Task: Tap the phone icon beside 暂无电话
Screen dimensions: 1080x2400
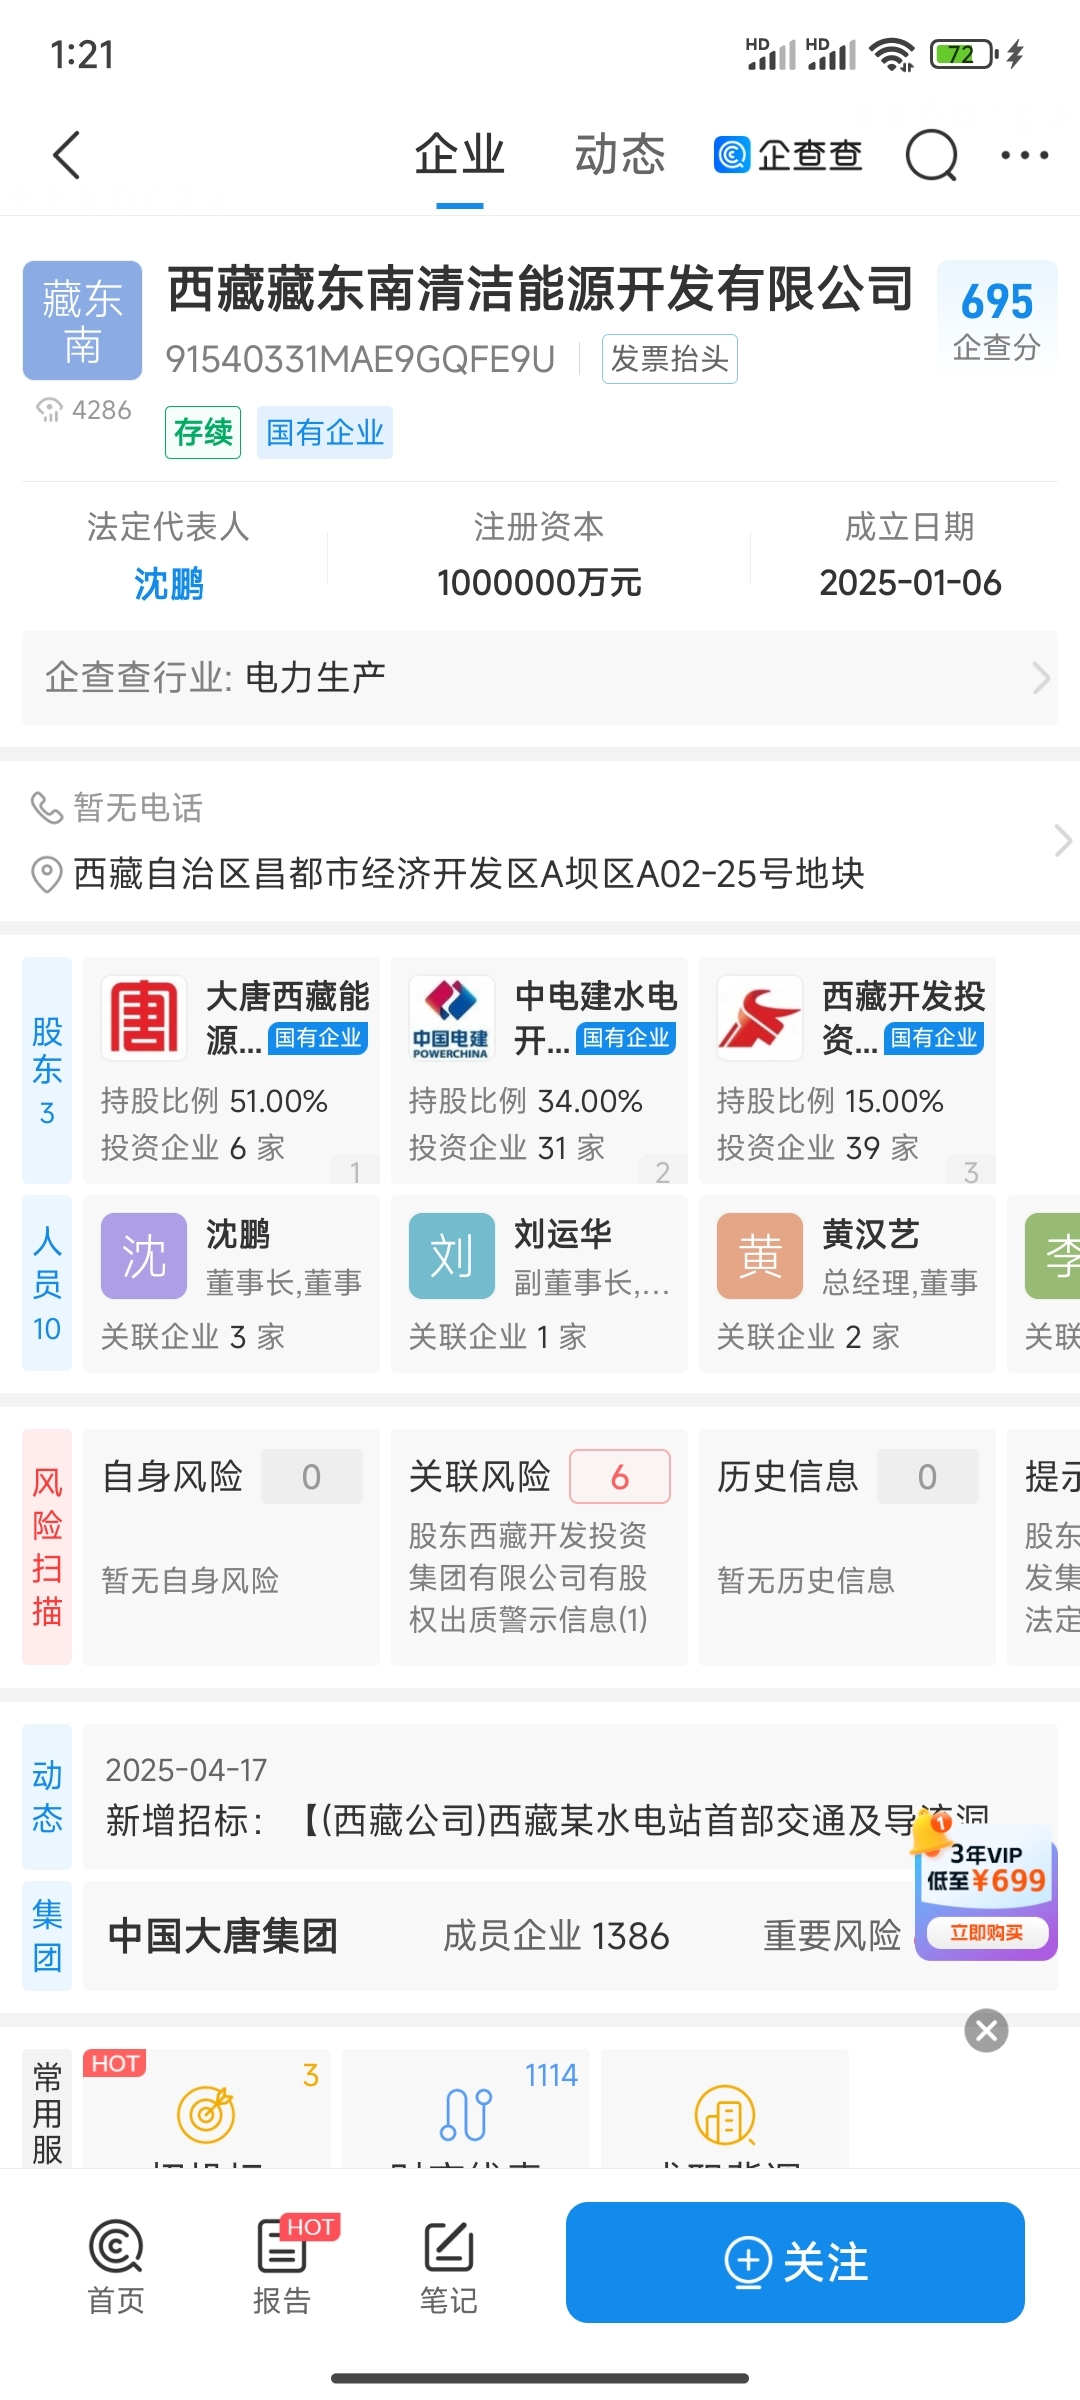Action: point(46,807)
